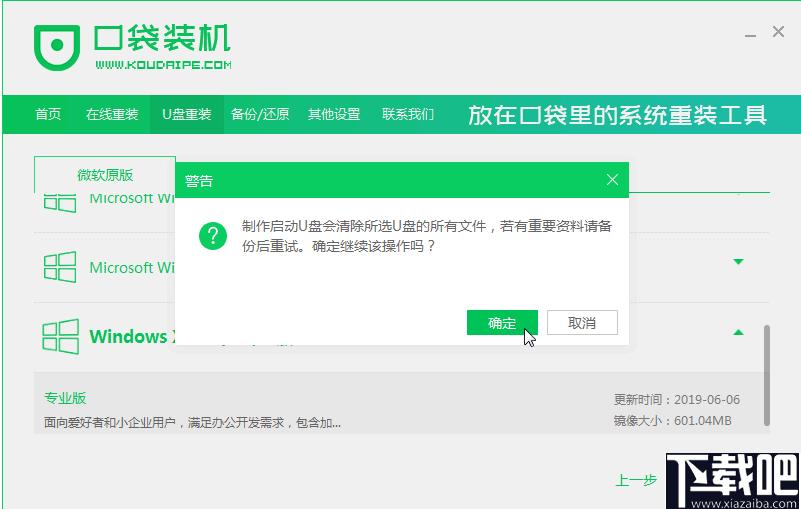This screenshot has width=801, height=509.
Task: Switch to 在线重装 tab
Action: coord(112,114)
